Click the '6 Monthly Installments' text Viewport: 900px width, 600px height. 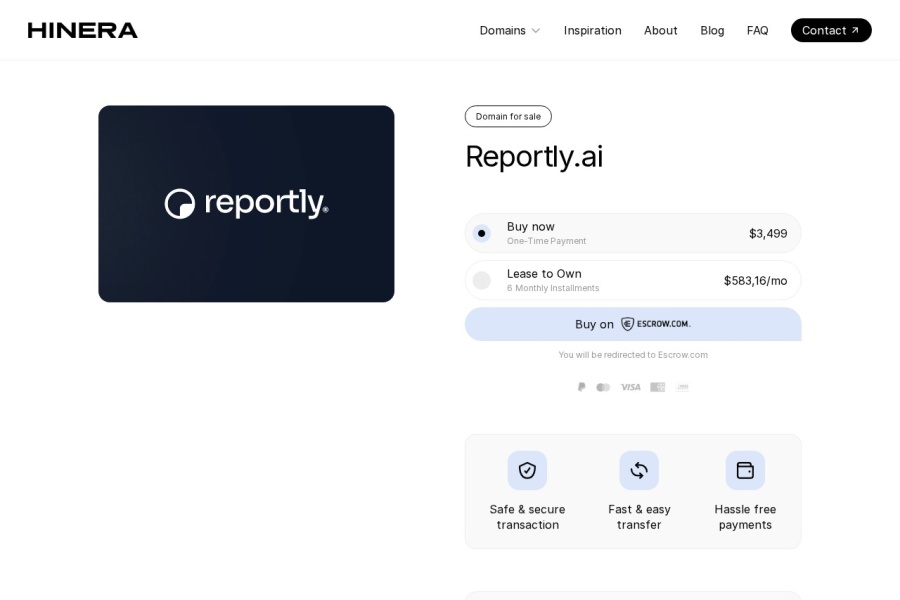553,288
